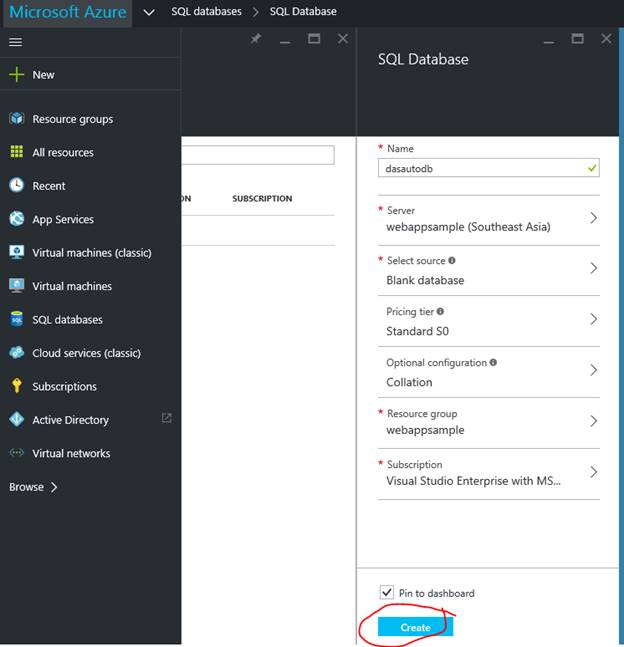This screenshot has width=624, height=647.
Task: Pin the blade with pushpin icon
Action: click(x=256, y=39)
